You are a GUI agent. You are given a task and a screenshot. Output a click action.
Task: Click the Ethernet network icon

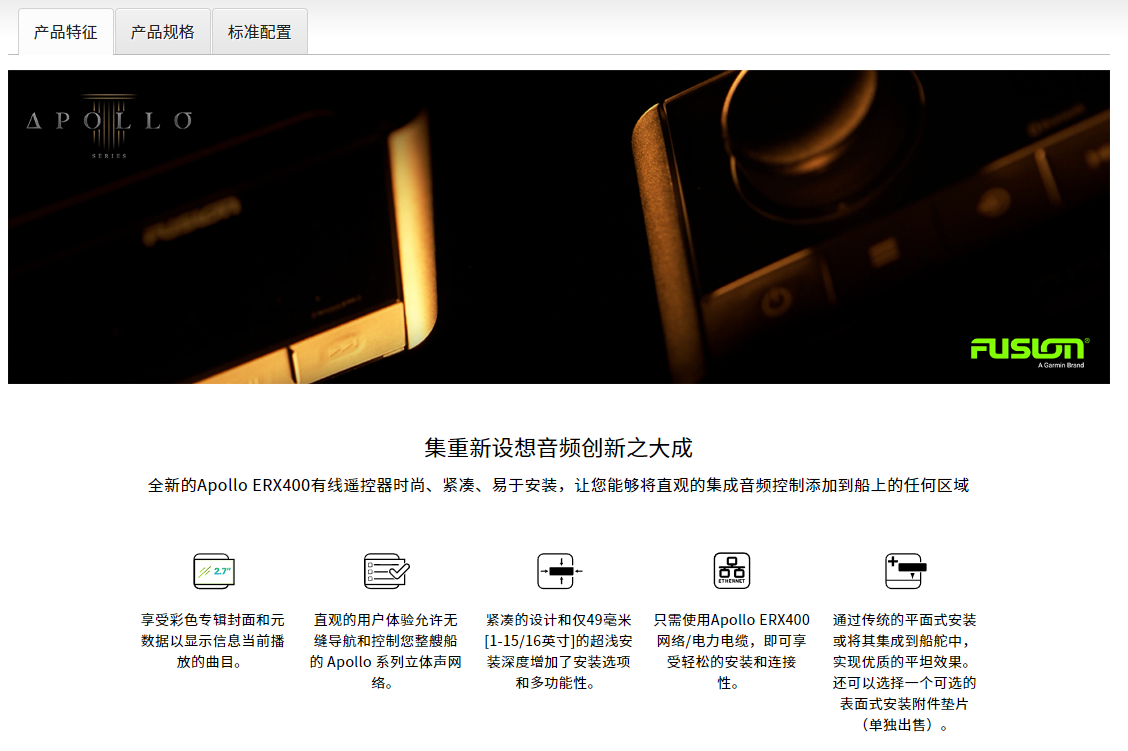pyautogui.click(x=732, y=571)
